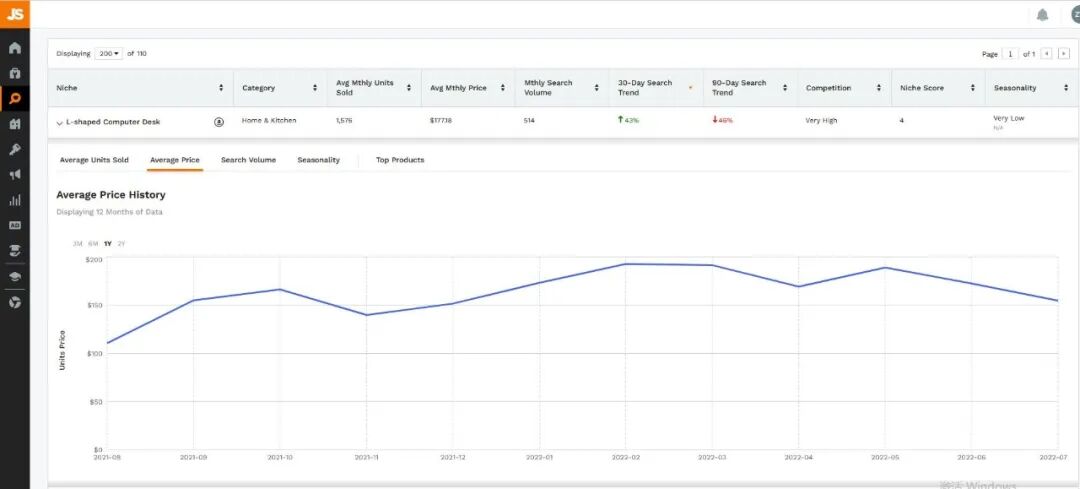The height and width of the screenshot is (489, 1080).
Task: Sort by Niche Score column
Action: click(x=973, y=87)
